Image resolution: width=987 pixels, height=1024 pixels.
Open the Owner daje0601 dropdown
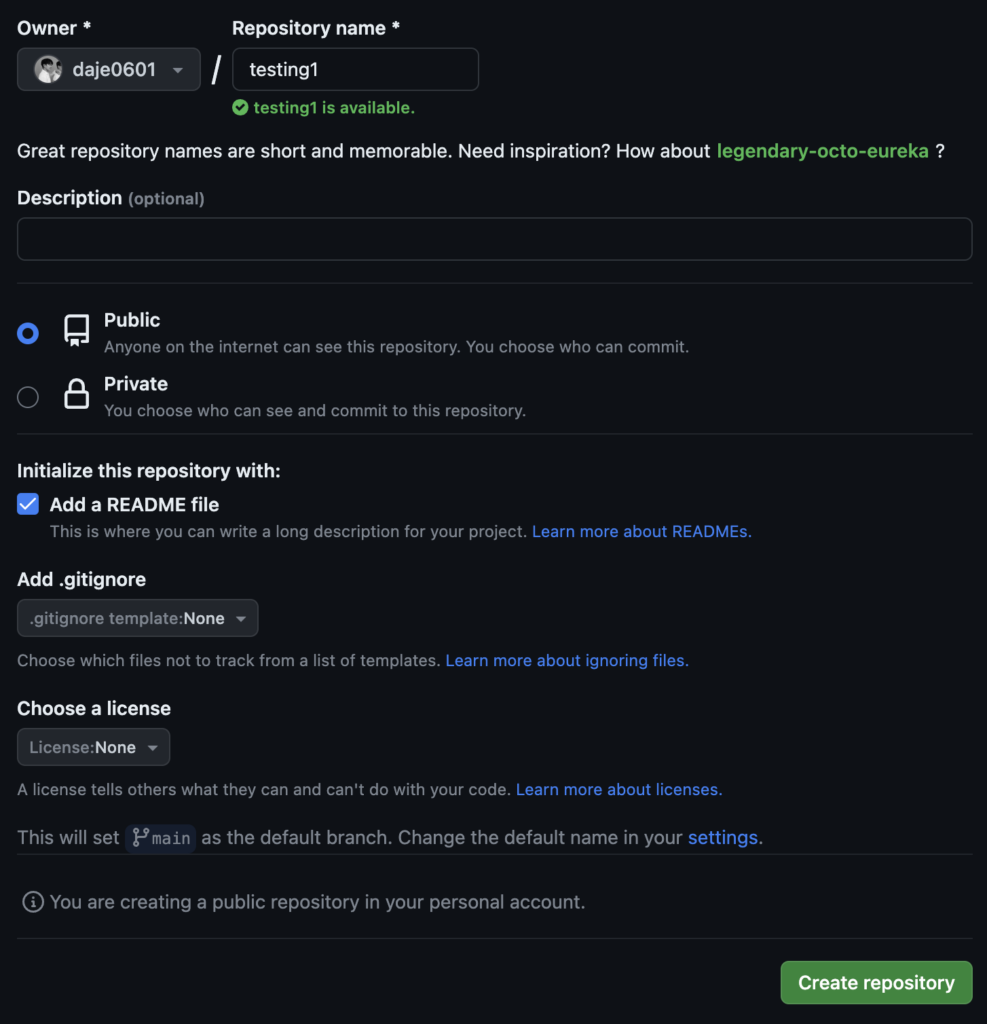tap(108, 69)
